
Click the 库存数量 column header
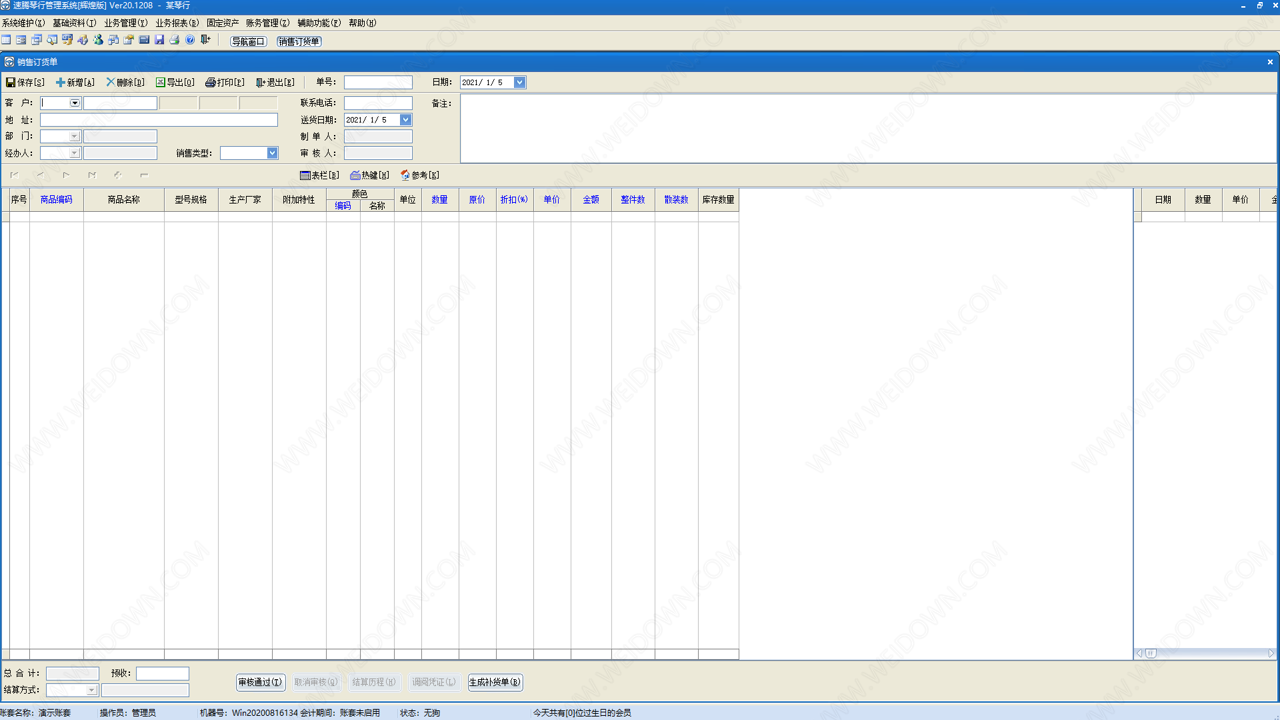(718, 200)
